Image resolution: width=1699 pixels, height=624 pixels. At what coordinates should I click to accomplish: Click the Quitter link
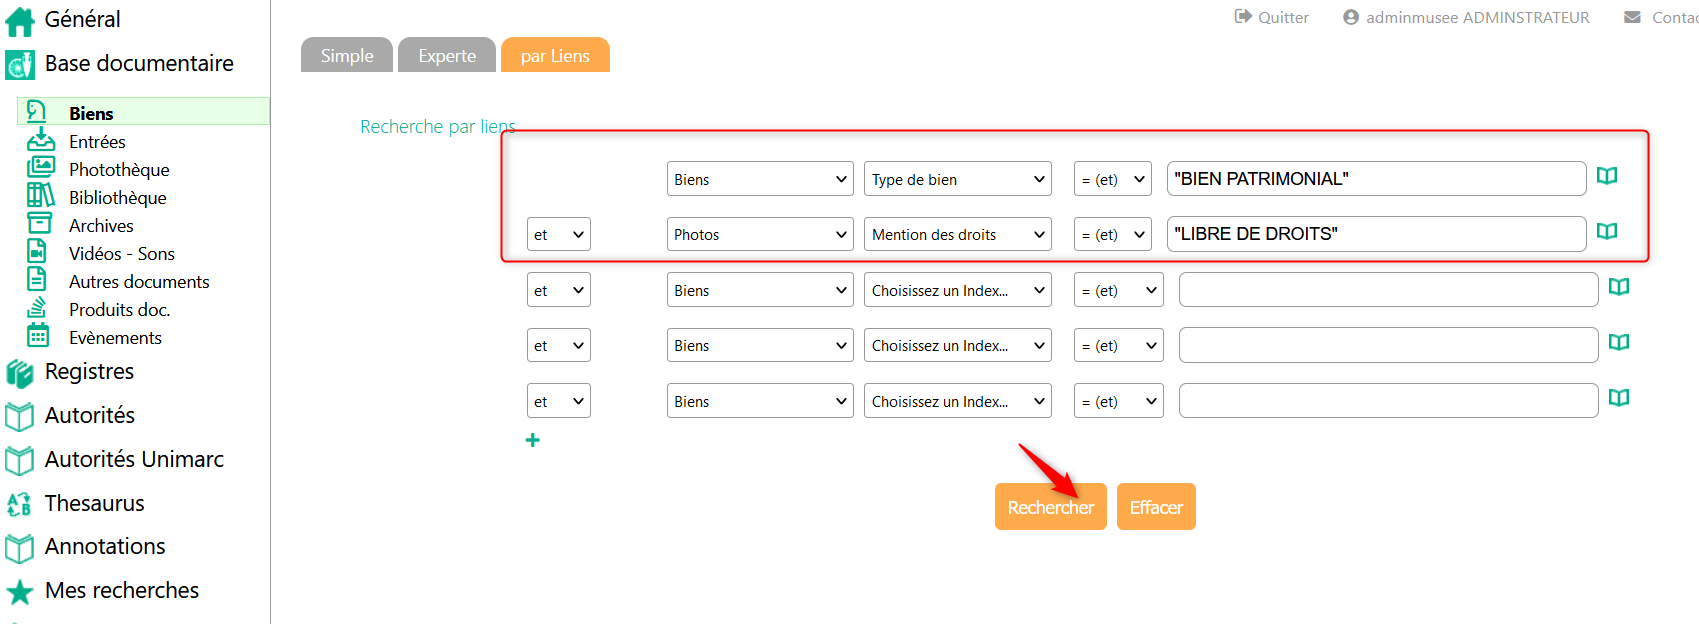pyautogui.click(x=1272, y=17)
